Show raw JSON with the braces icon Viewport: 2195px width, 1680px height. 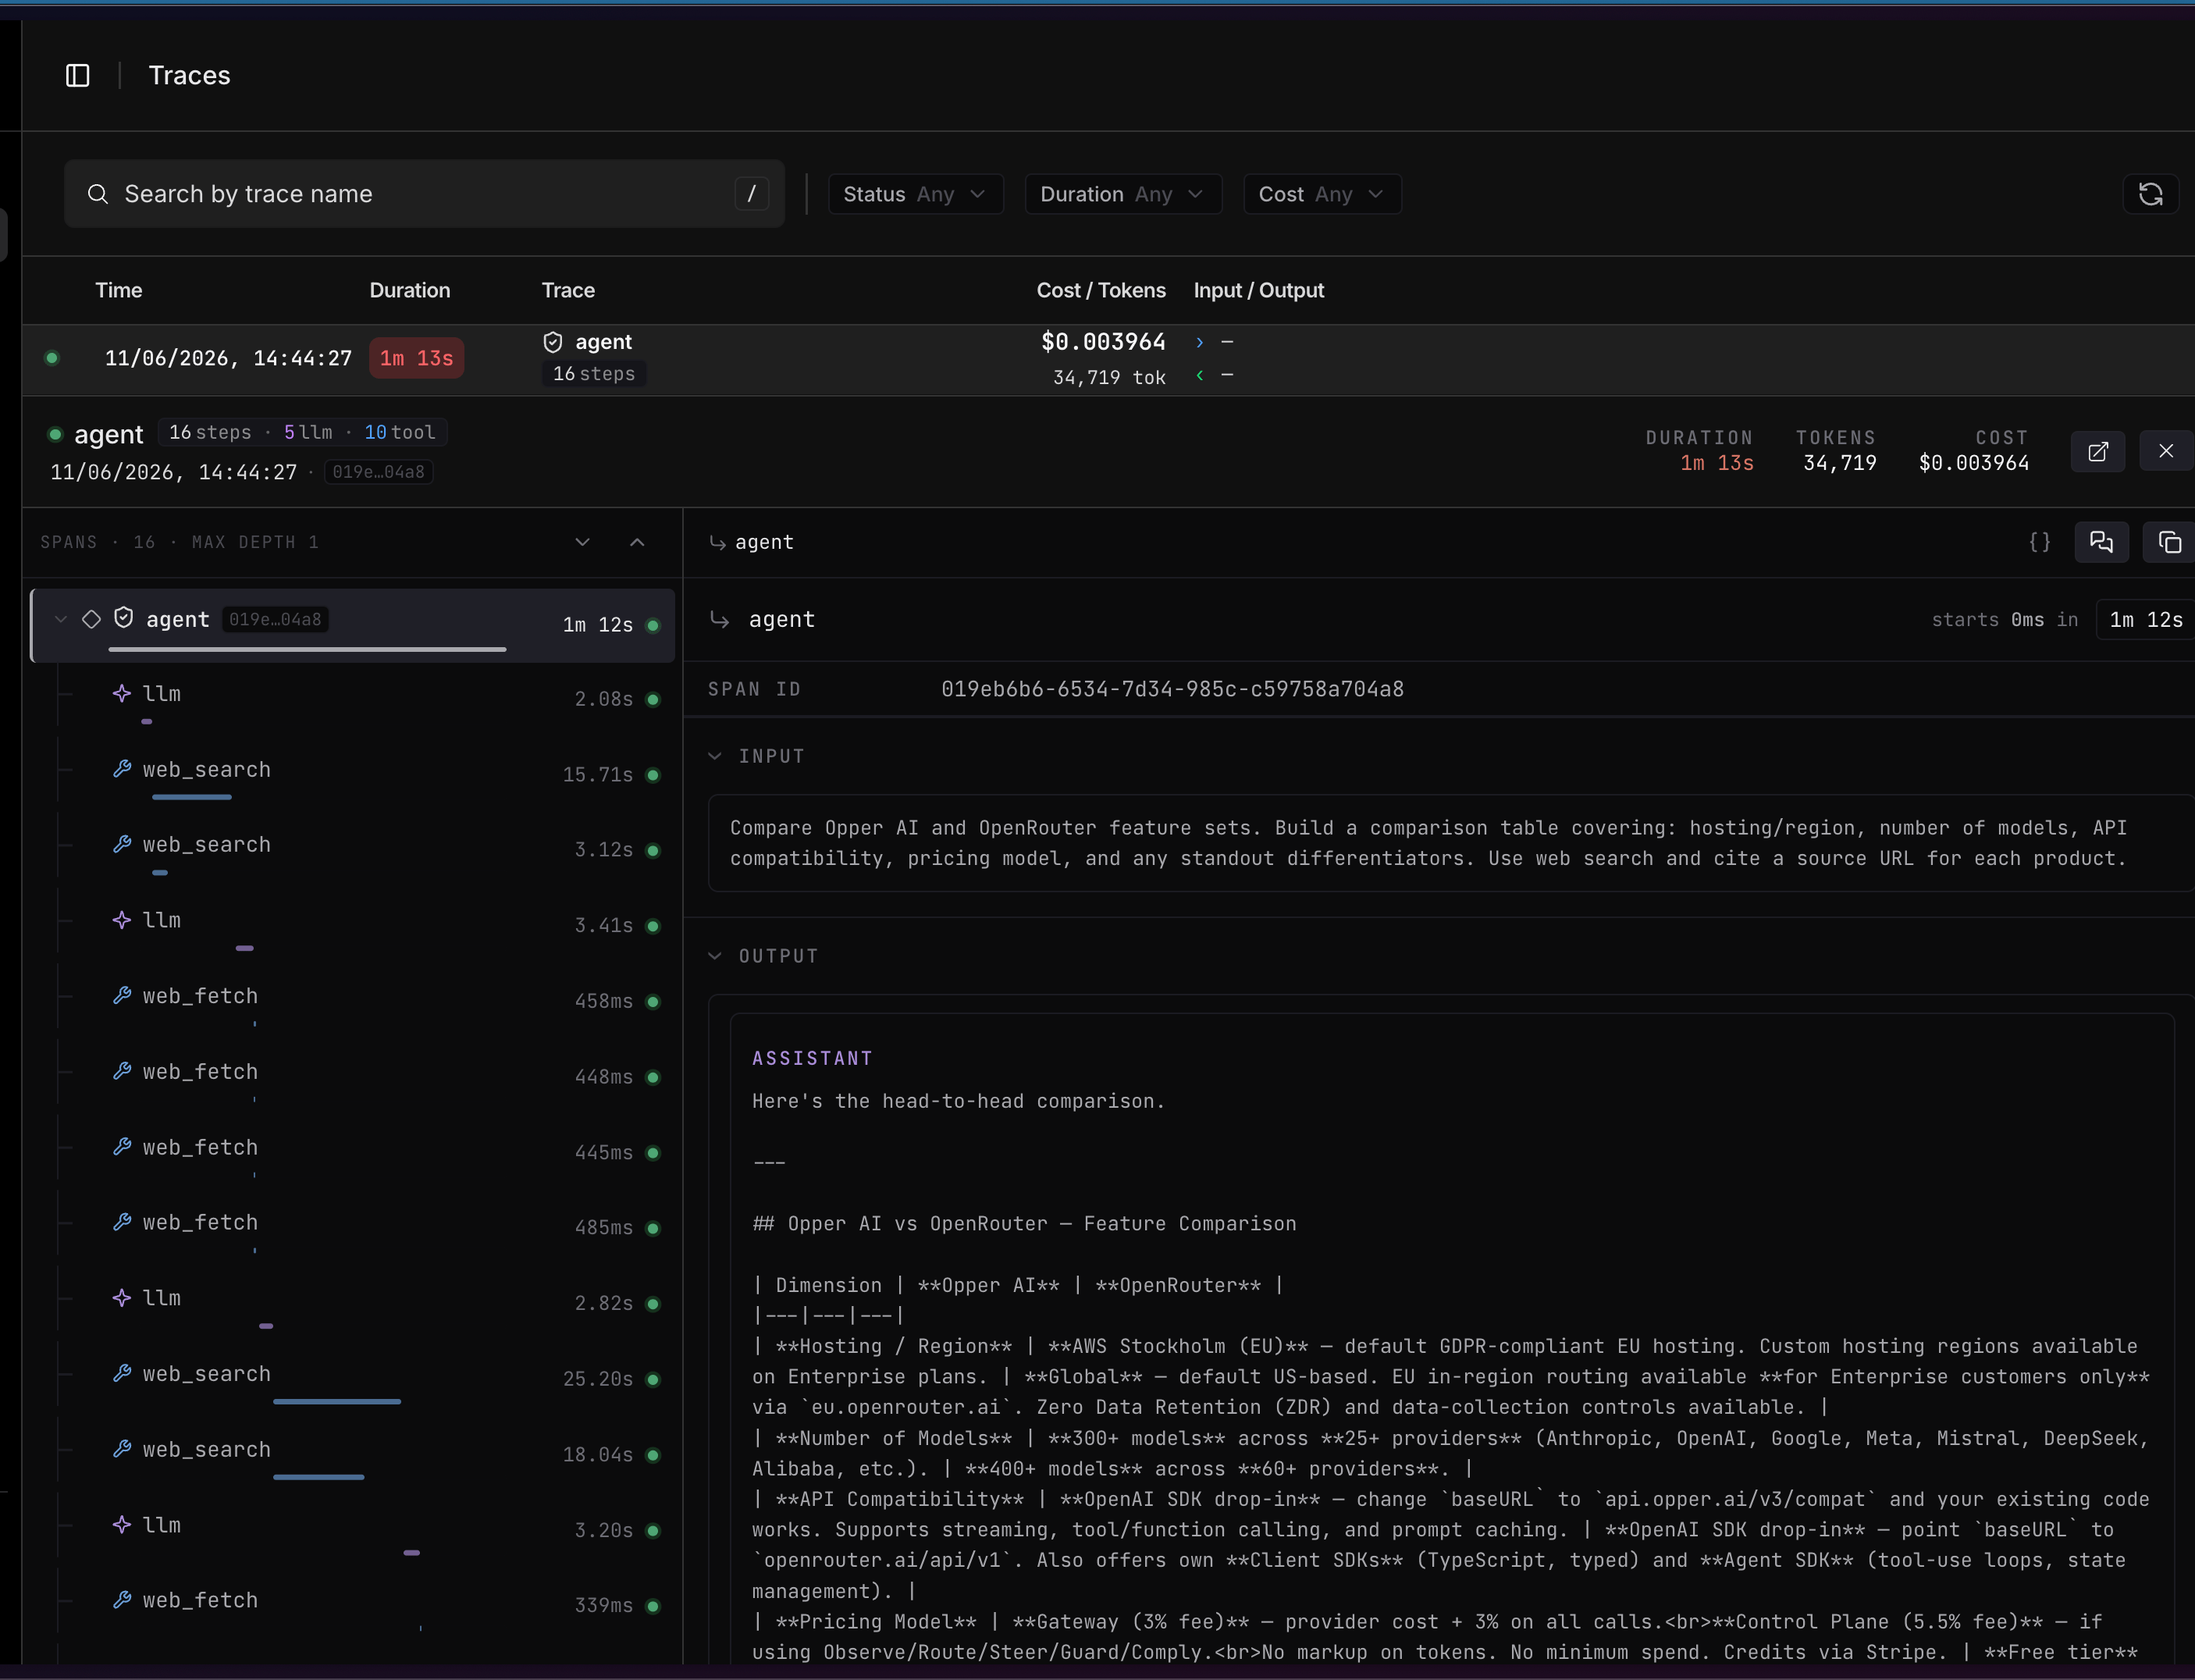click(x=2040, y=542)
